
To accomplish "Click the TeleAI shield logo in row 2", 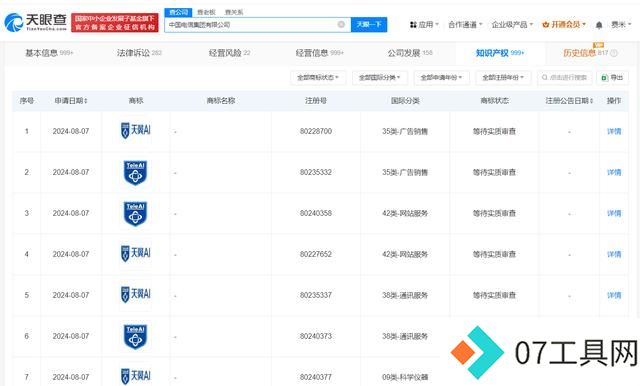I will [136, 172].
